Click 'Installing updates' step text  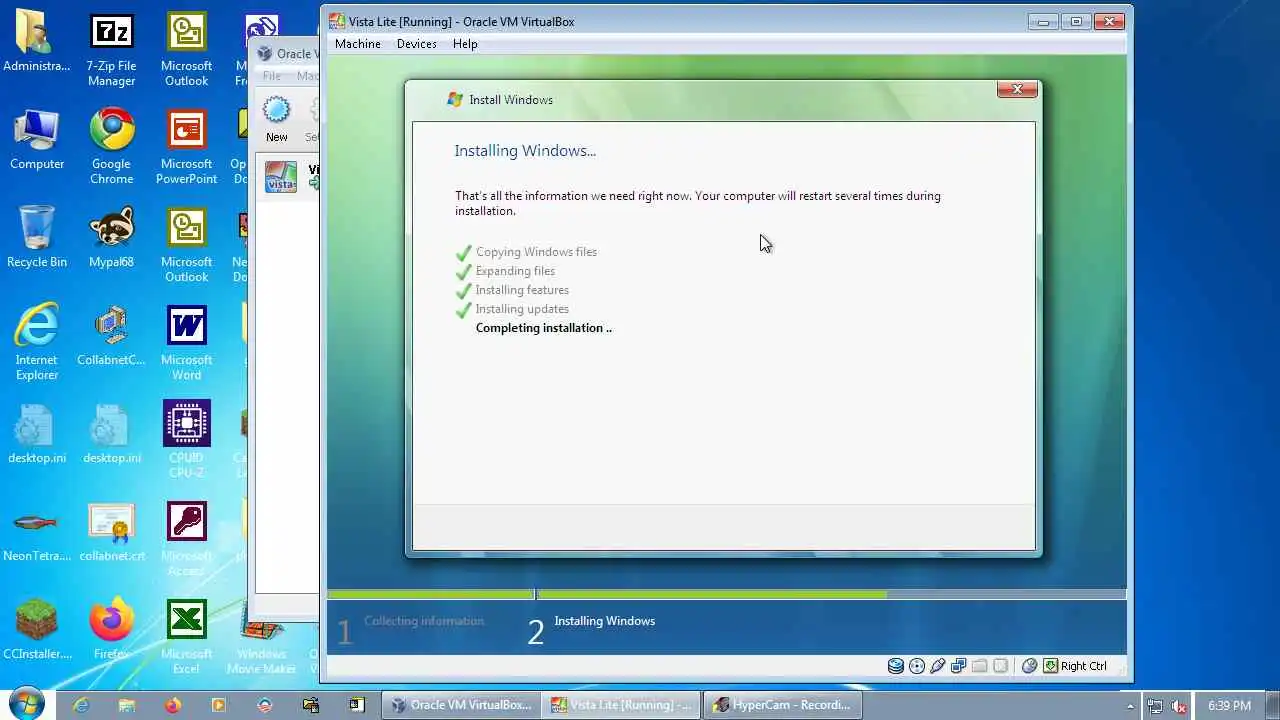(x=522, y=309)
